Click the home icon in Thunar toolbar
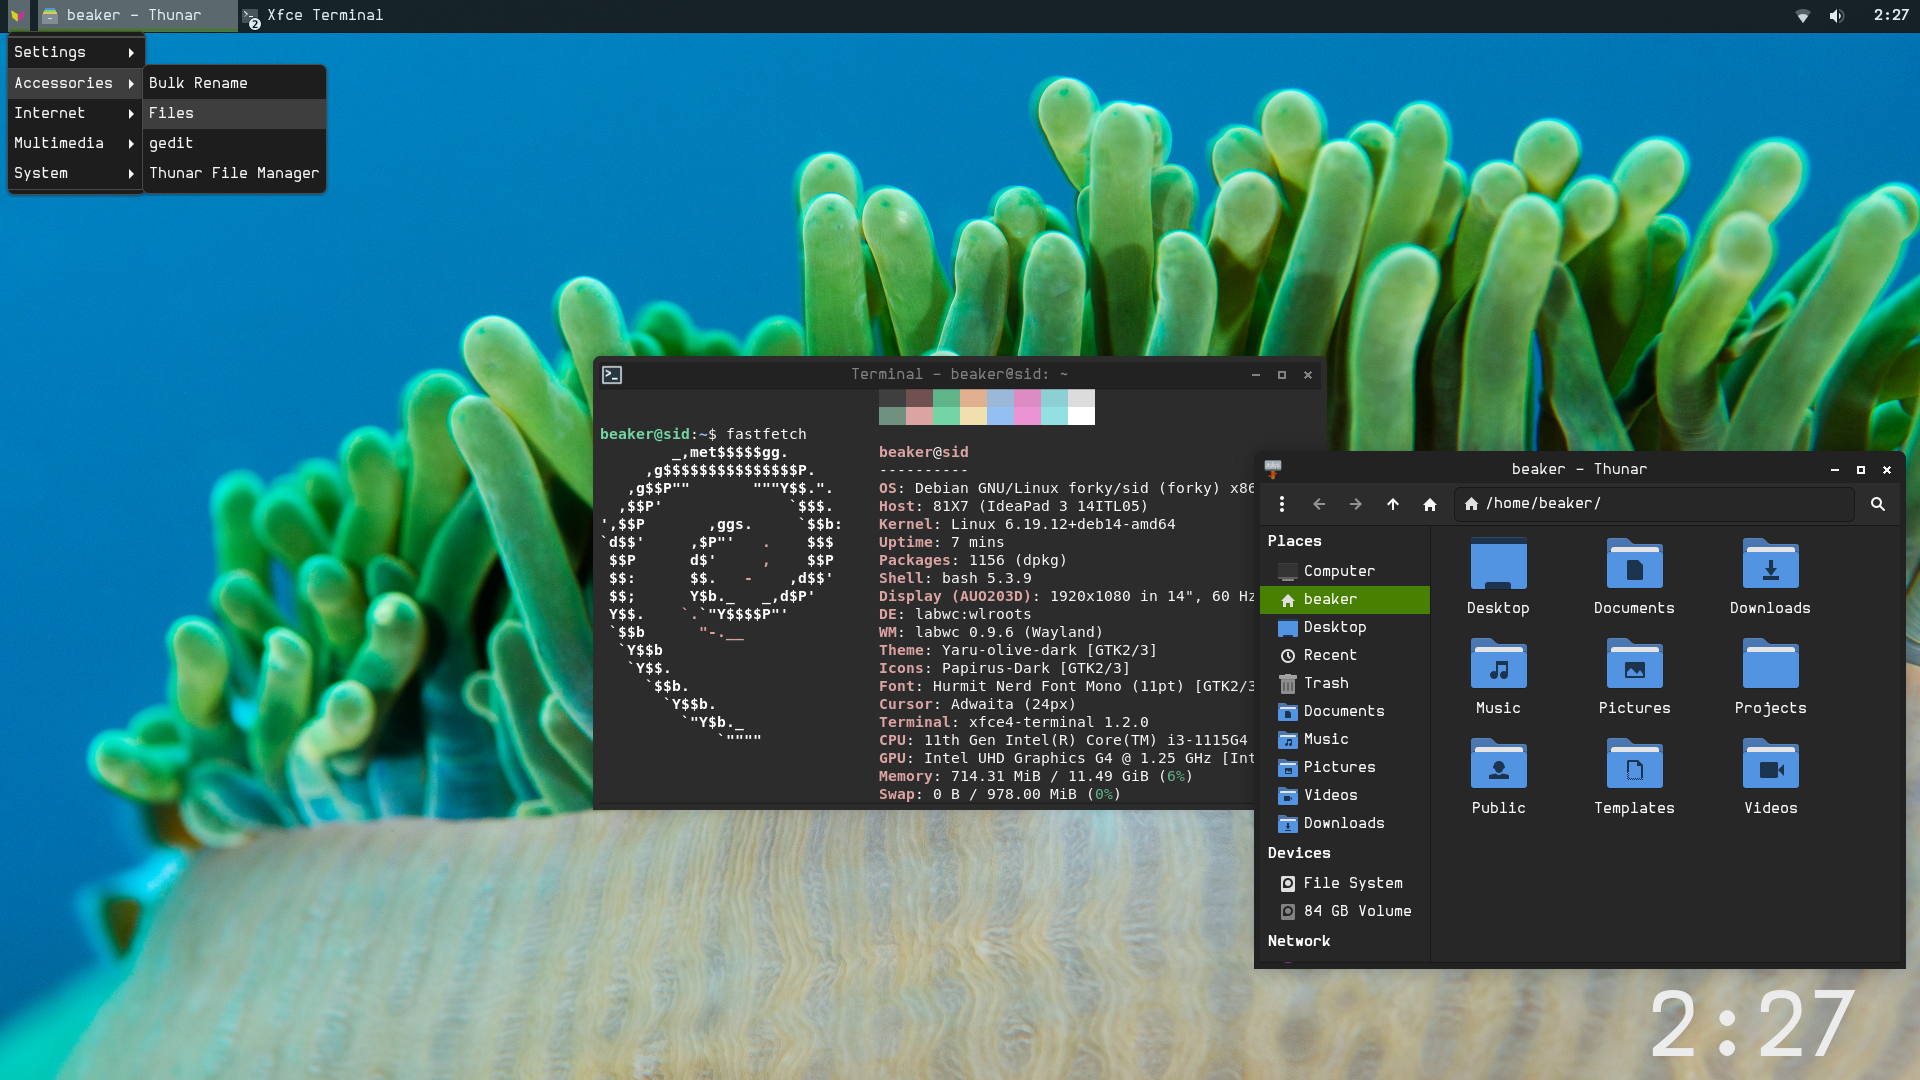This screenshot has width=1920, height=1080. point(1430,504)
